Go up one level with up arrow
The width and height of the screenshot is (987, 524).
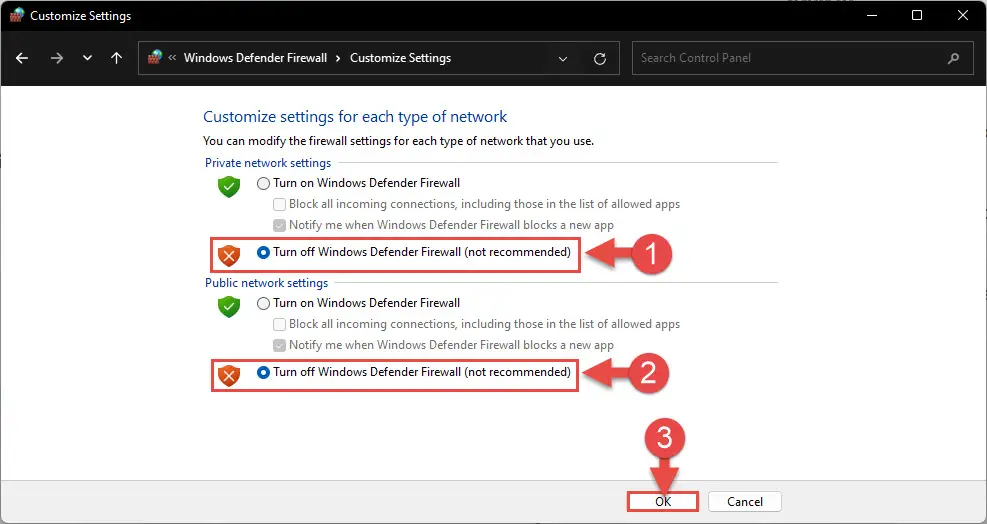(116, 58)
